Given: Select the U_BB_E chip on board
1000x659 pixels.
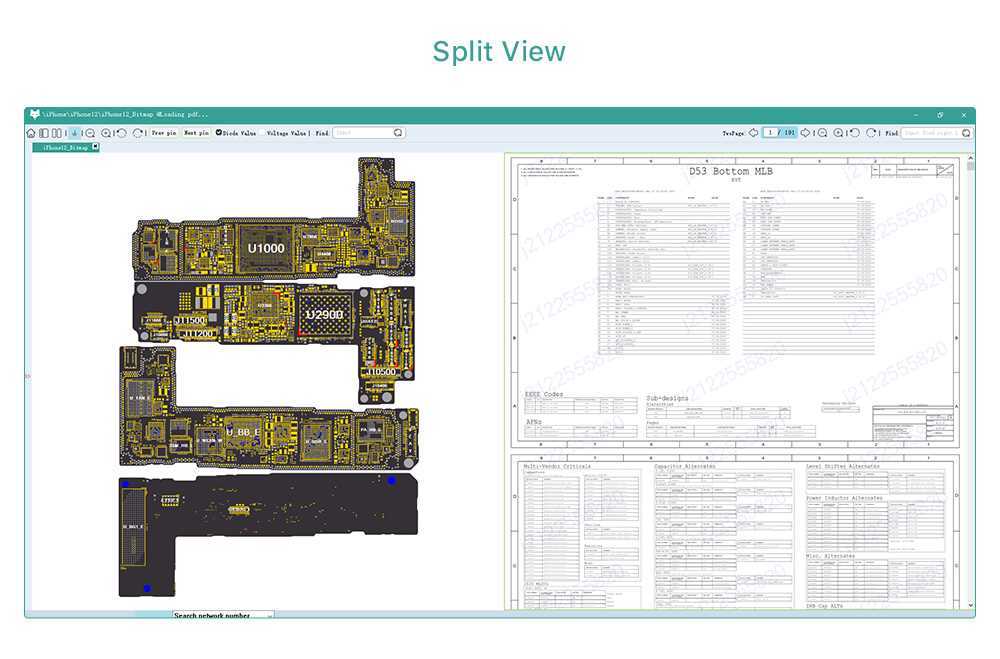Looking at the screenshot, I should point(243,433).
